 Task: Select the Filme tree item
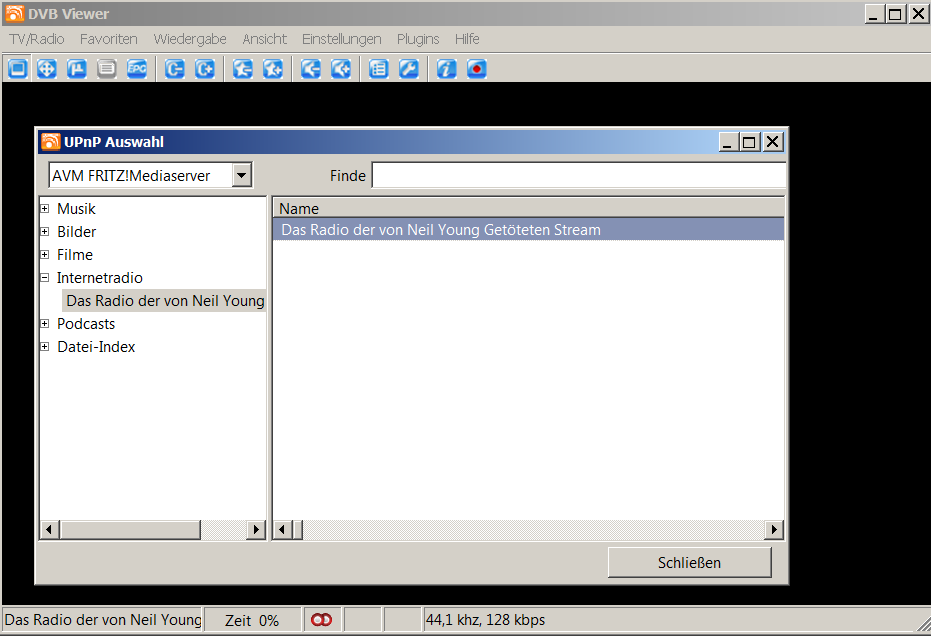[75, 255]
